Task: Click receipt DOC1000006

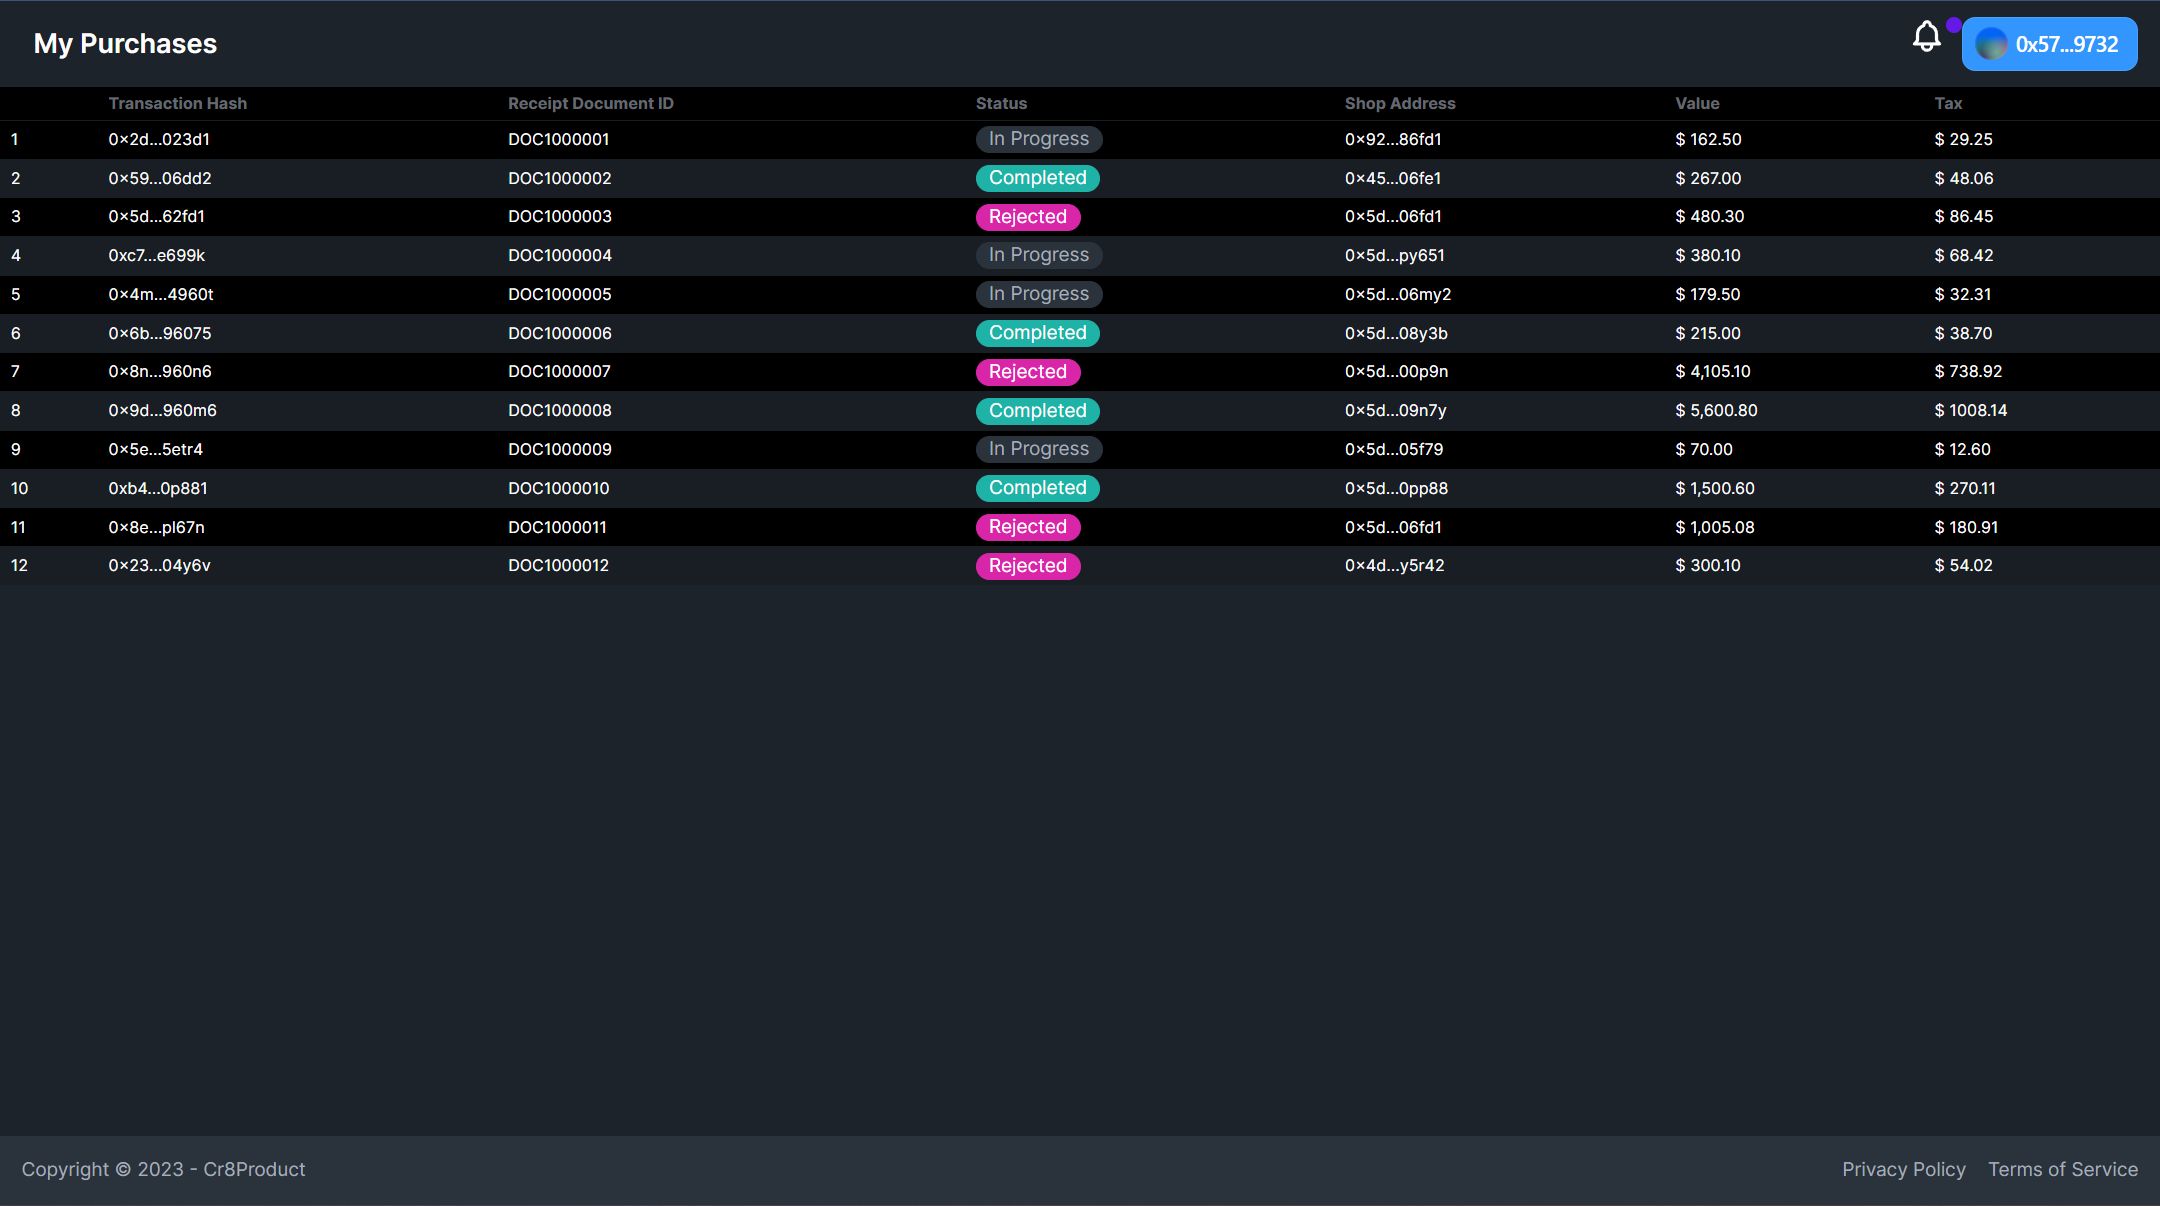Action: click(559, 333)
